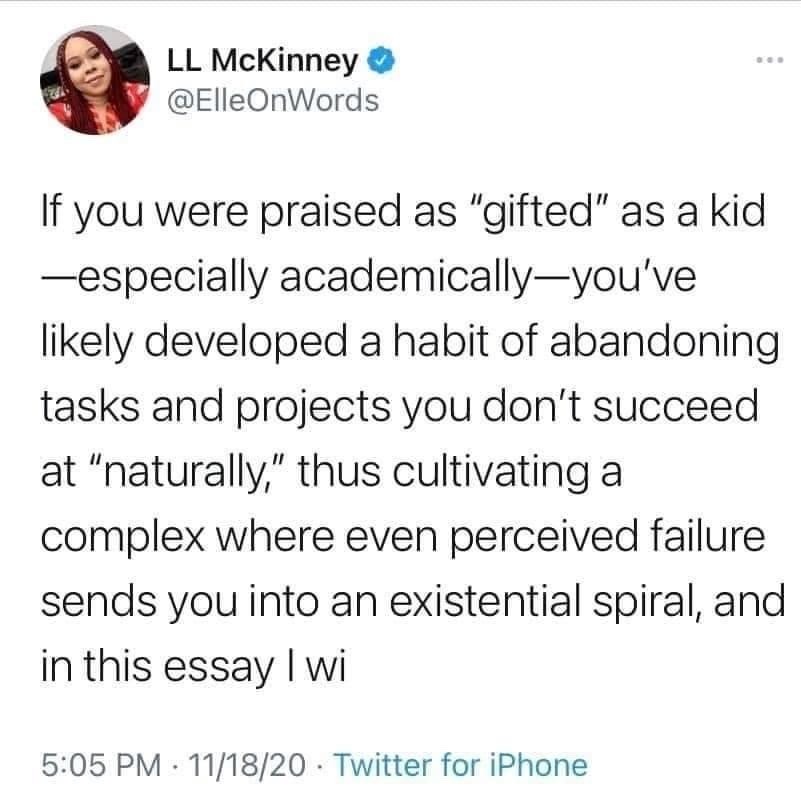
Task: Click the 5:05 PM timestamp
Action: (101, 765)
